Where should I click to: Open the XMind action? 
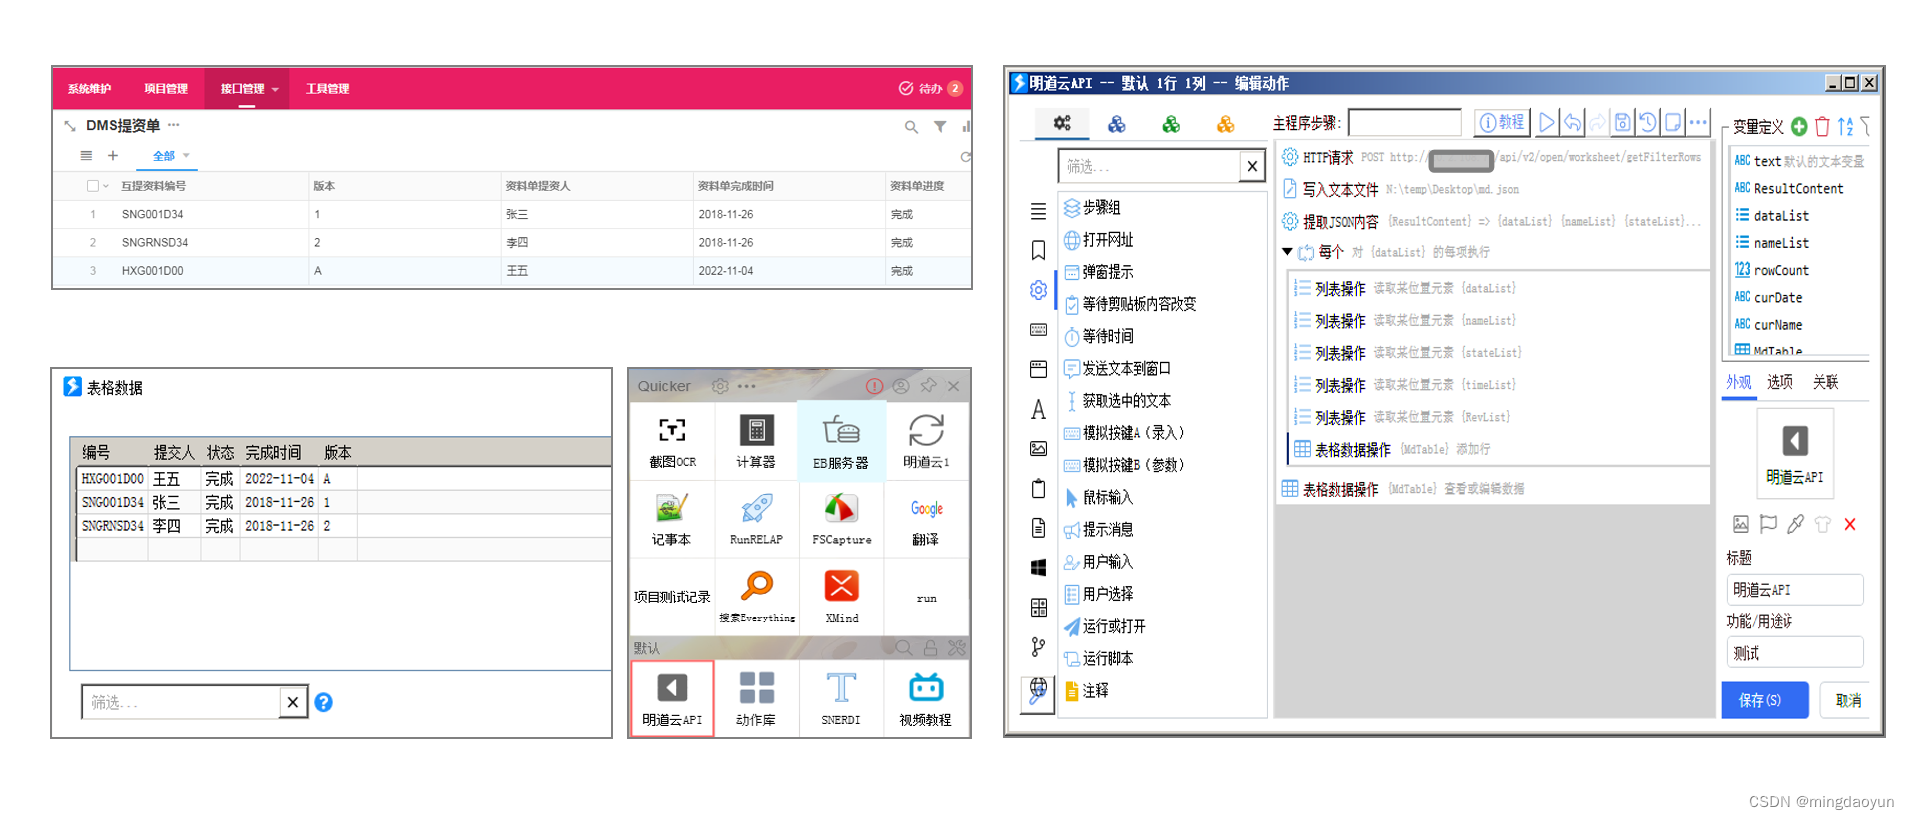[x=841, y=597]
